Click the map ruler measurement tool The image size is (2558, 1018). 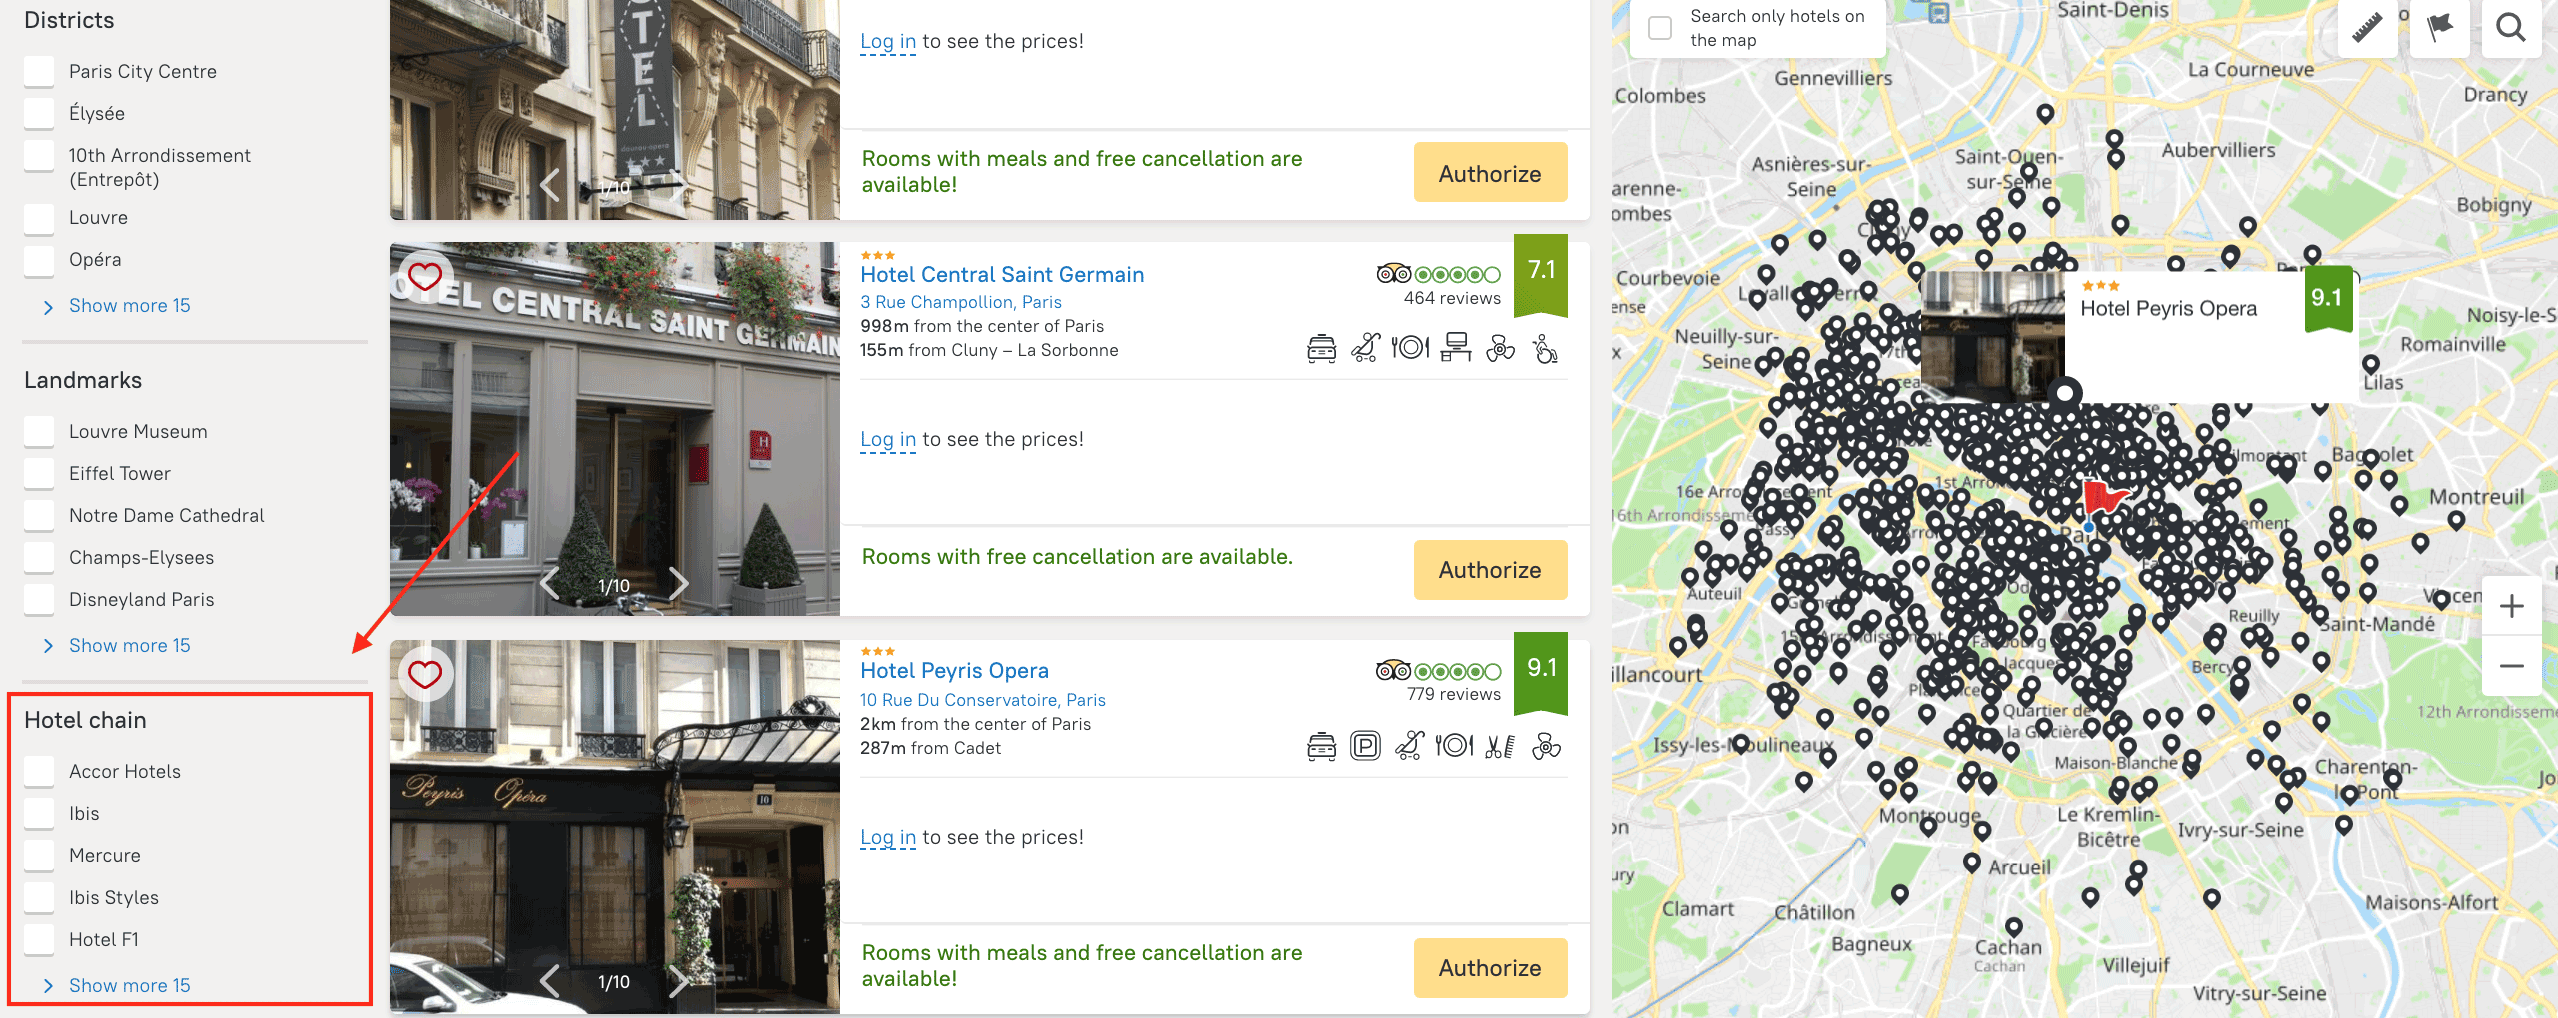[2366, 28]
